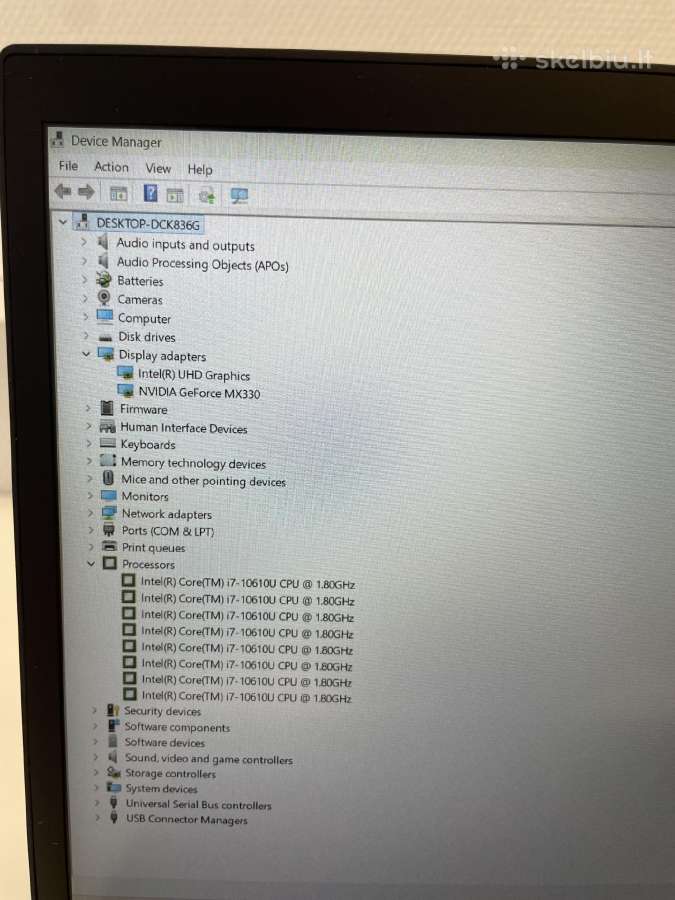This screenshot has height=900, width=675.
Task: Click Sound, video and game controllers icon
Action: tap(113, 757)
